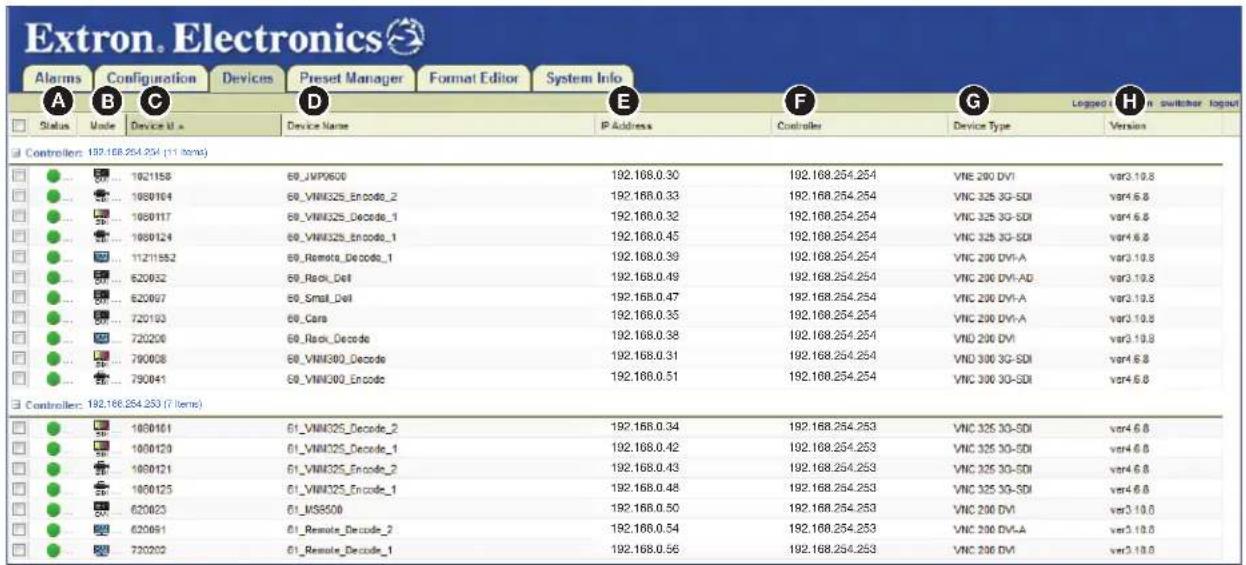Tick the select-all checkbox in table header
Image resolution: width=1246 pixels, height=565 pixels.
[x=18, y=127]
